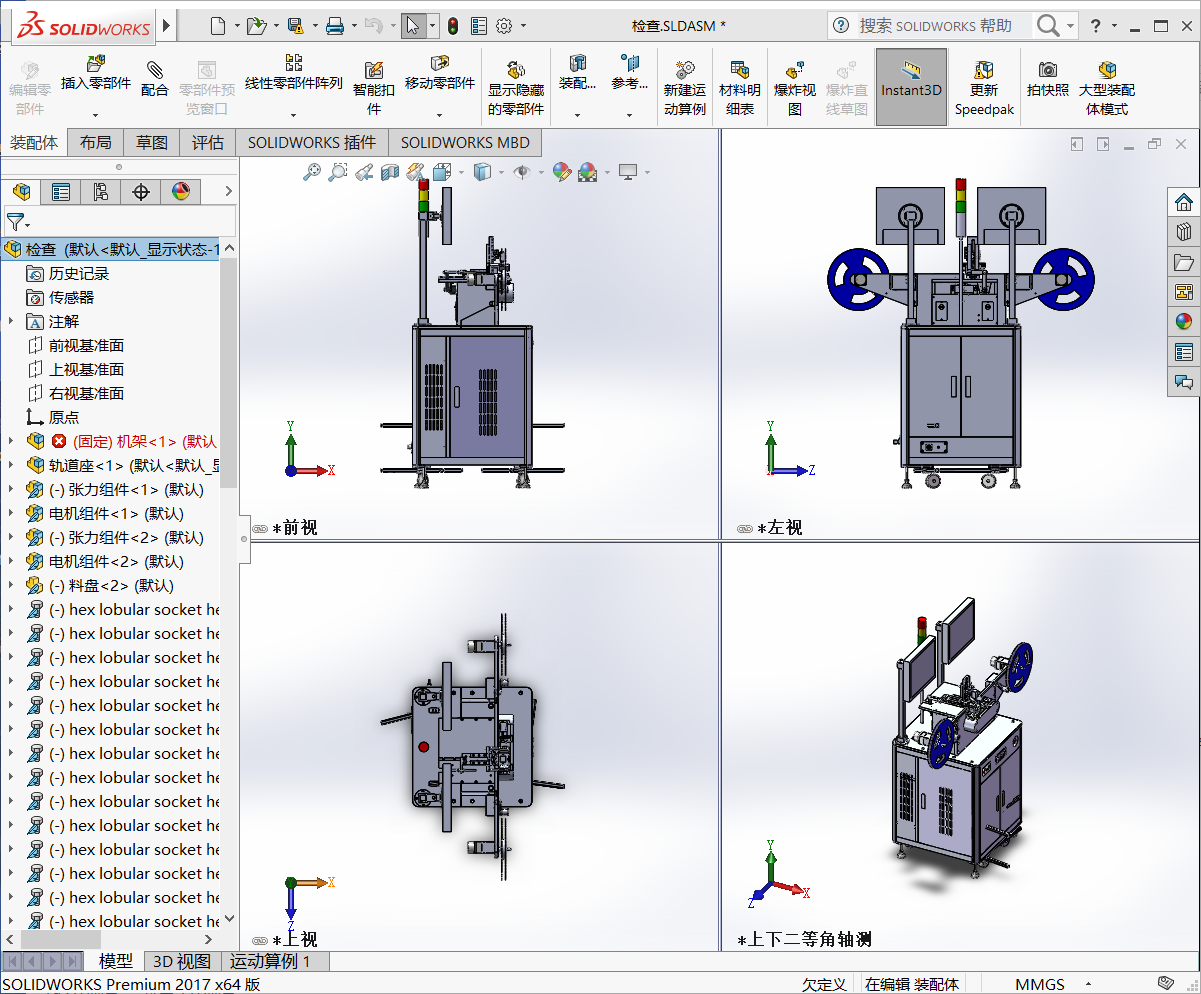Screen dimensions: 1201x994
Task: Click the Rebuild traffic light icon
Action: tap(452, 26)
